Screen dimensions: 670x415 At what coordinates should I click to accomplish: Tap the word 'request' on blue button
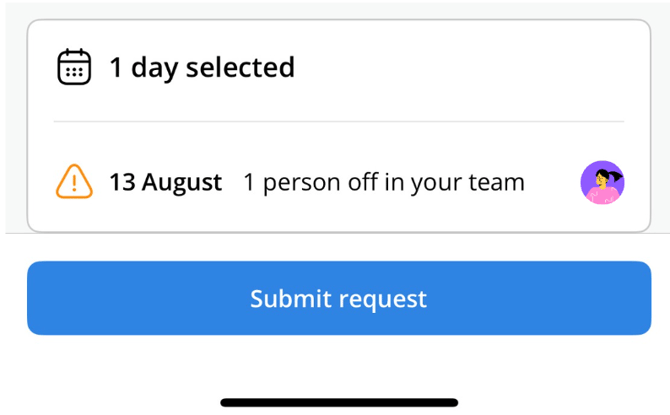(383, 300)
